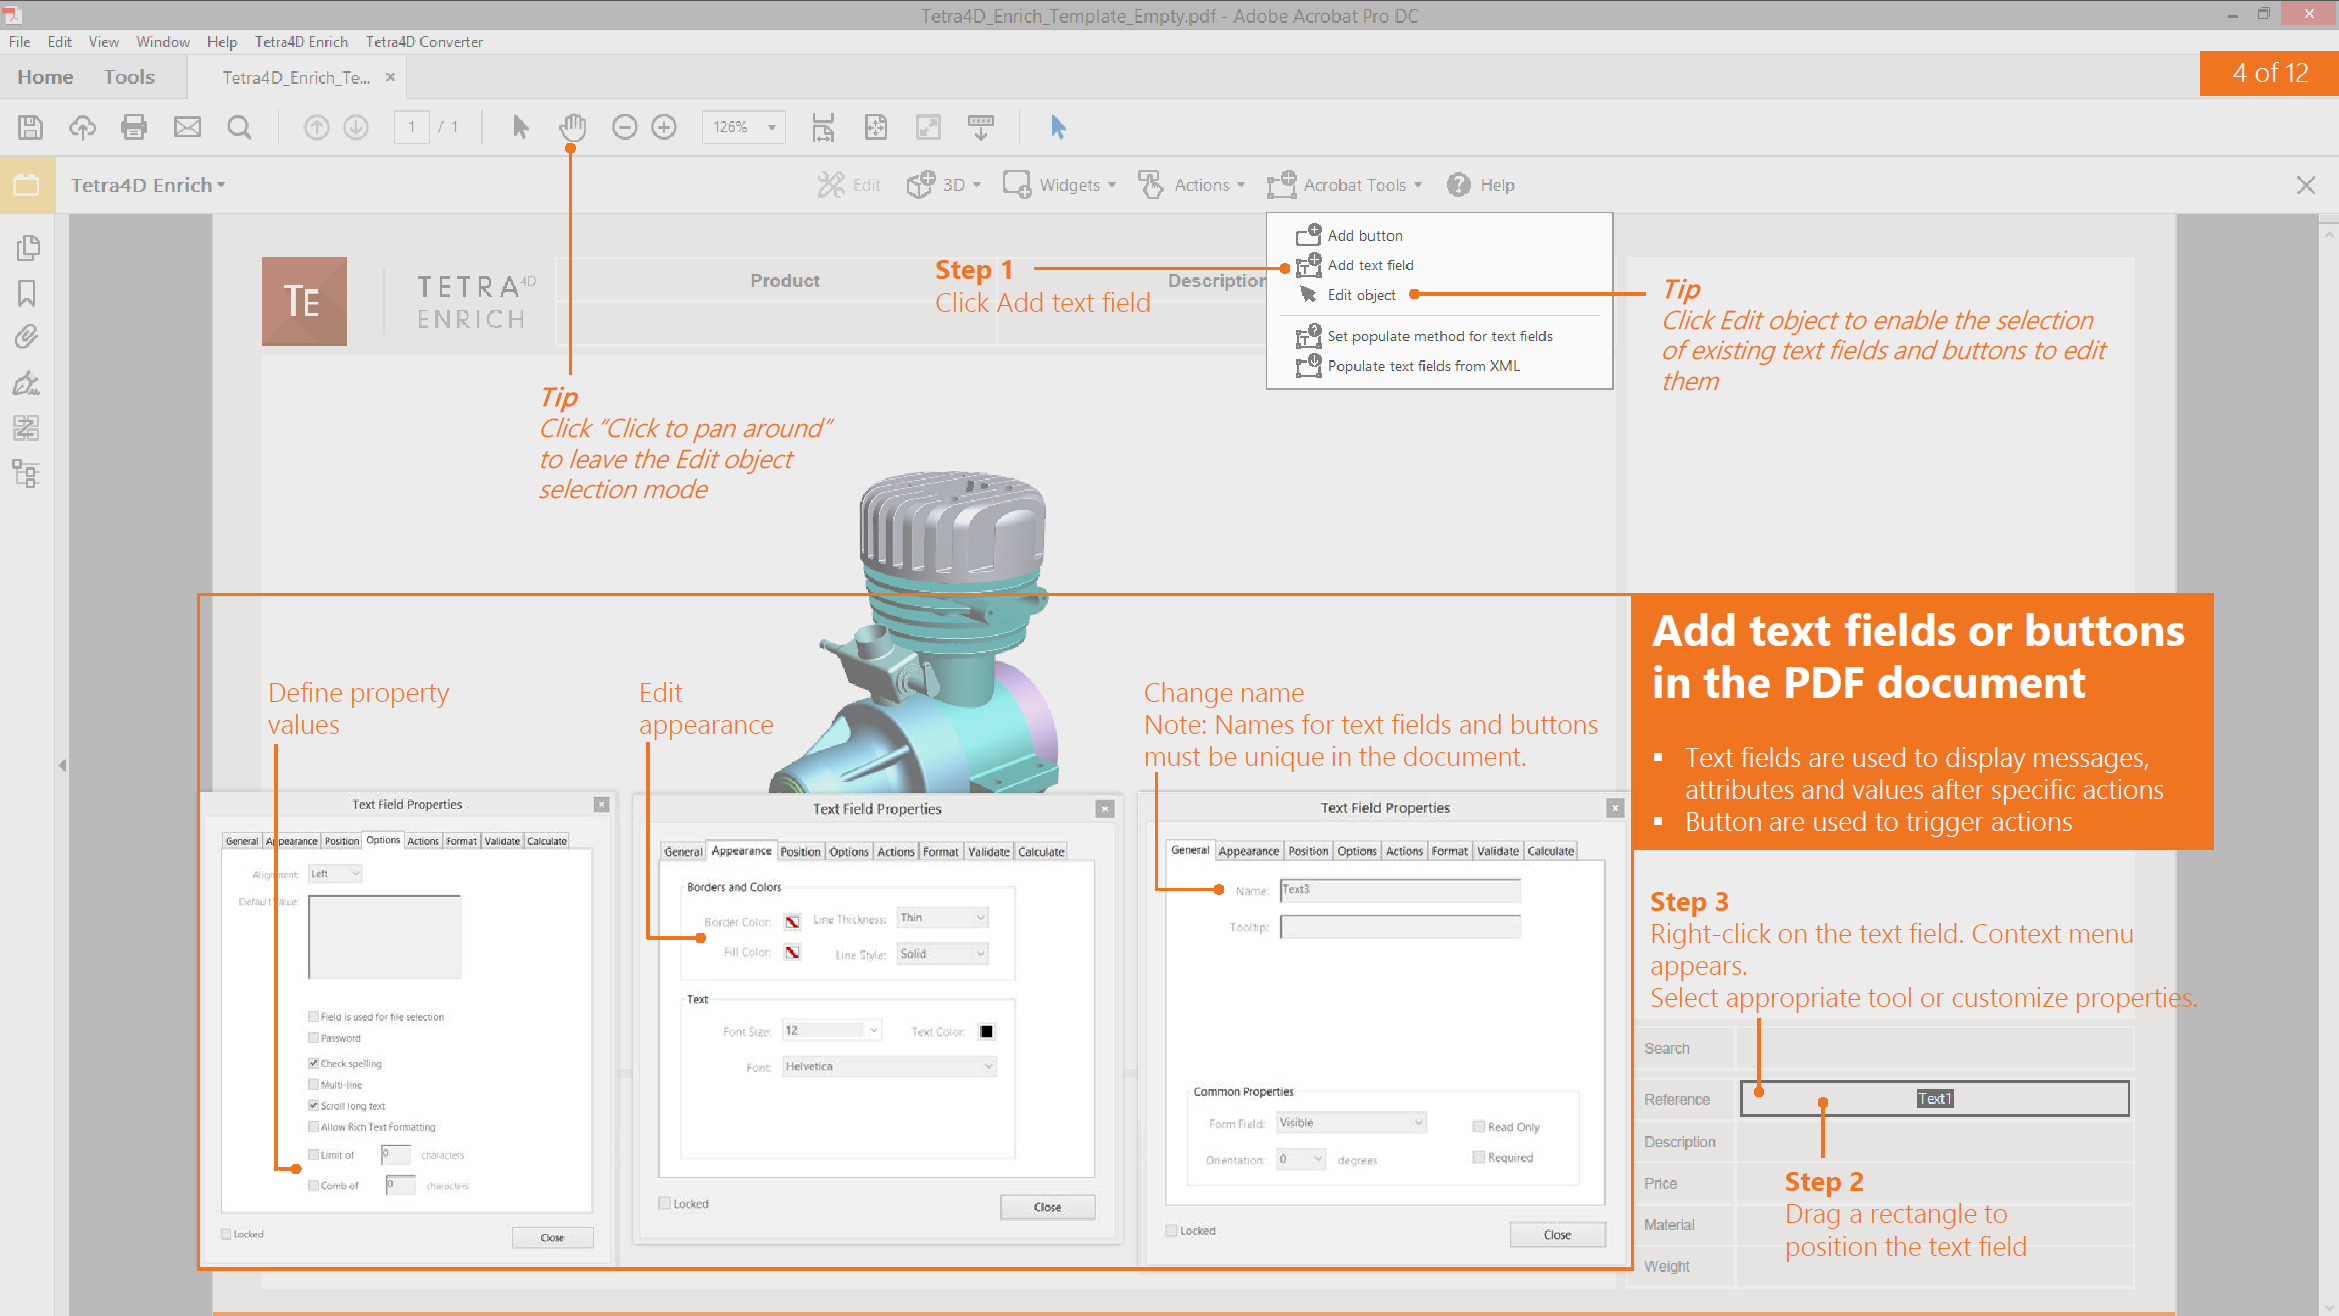Open the magnifier Find text tool
Image resolution: width=2339 pixels, height=1316 pixels.
click(x=239, y=127)
